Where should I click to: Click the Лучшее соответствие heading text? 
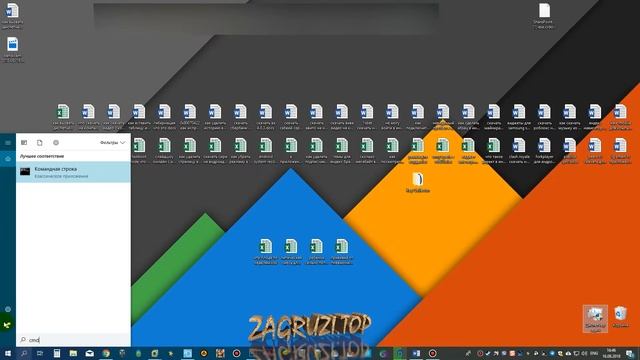click(x=42, y=156)
